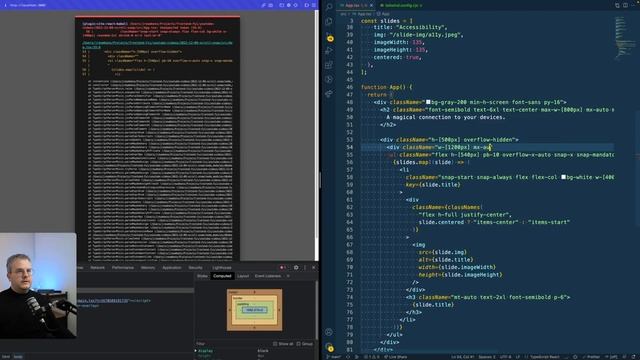
Task: Open the DevTools more options kebab menu
Action: 305,267
